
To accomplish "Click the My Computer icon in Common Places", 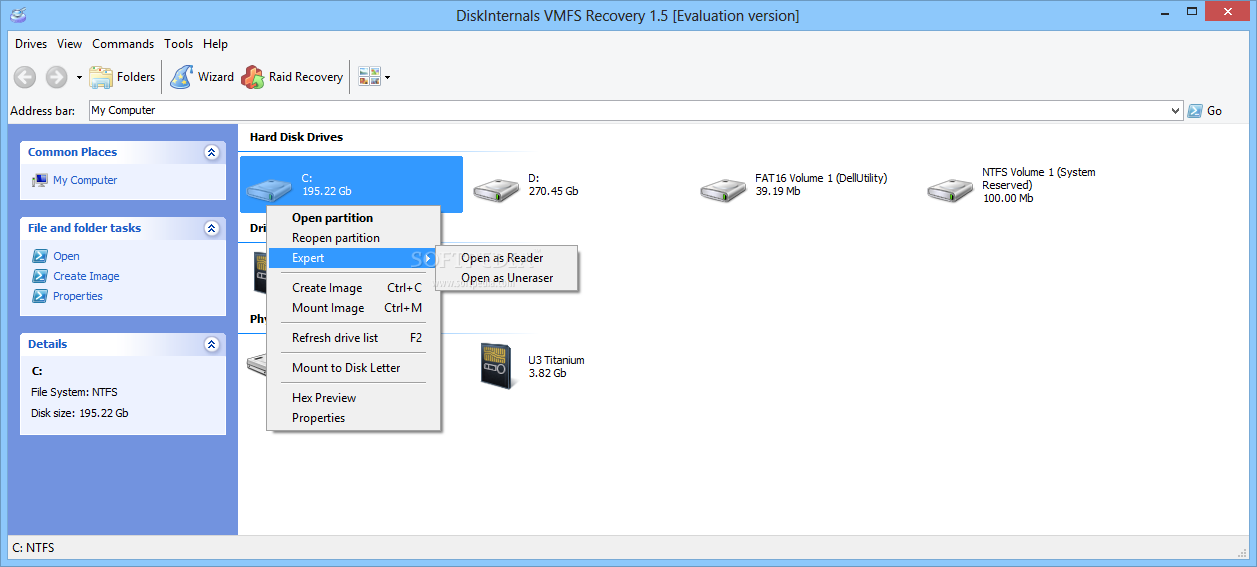I will pos(40,180).
